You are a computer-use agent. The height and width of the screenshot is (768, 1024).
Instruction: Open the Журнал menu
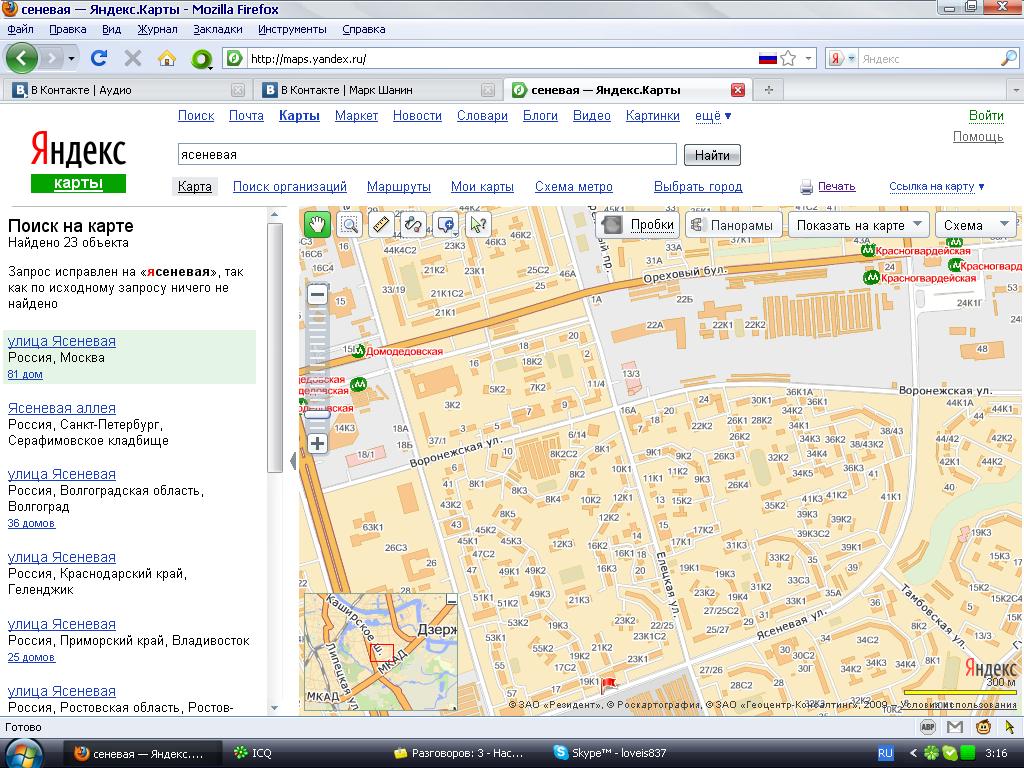pyautogui.click(x=157, y=29)
